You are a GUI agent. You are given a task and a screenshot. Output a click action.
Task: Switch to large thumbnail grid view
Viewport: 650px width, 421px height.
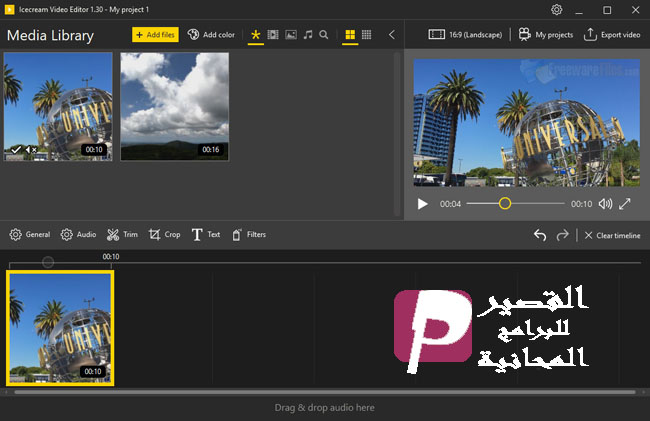pyautogui.click(x=350, y=35)
